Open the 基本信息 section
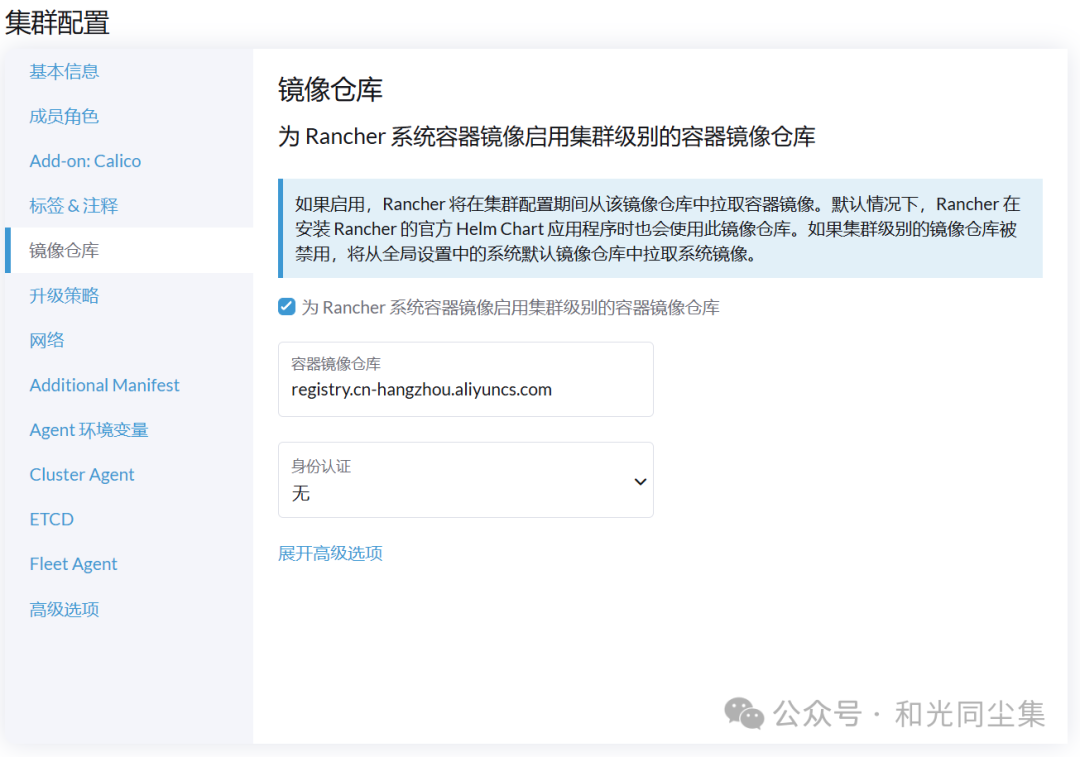 click(x=64, y=72)
